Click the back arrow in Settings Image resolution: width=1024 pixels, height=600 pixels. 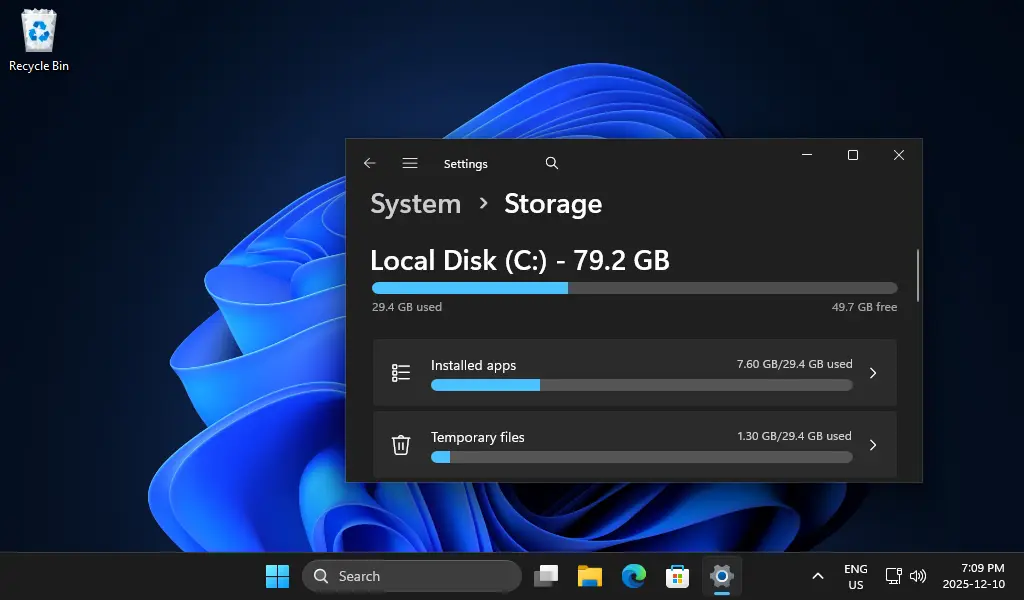coord(370,163)
